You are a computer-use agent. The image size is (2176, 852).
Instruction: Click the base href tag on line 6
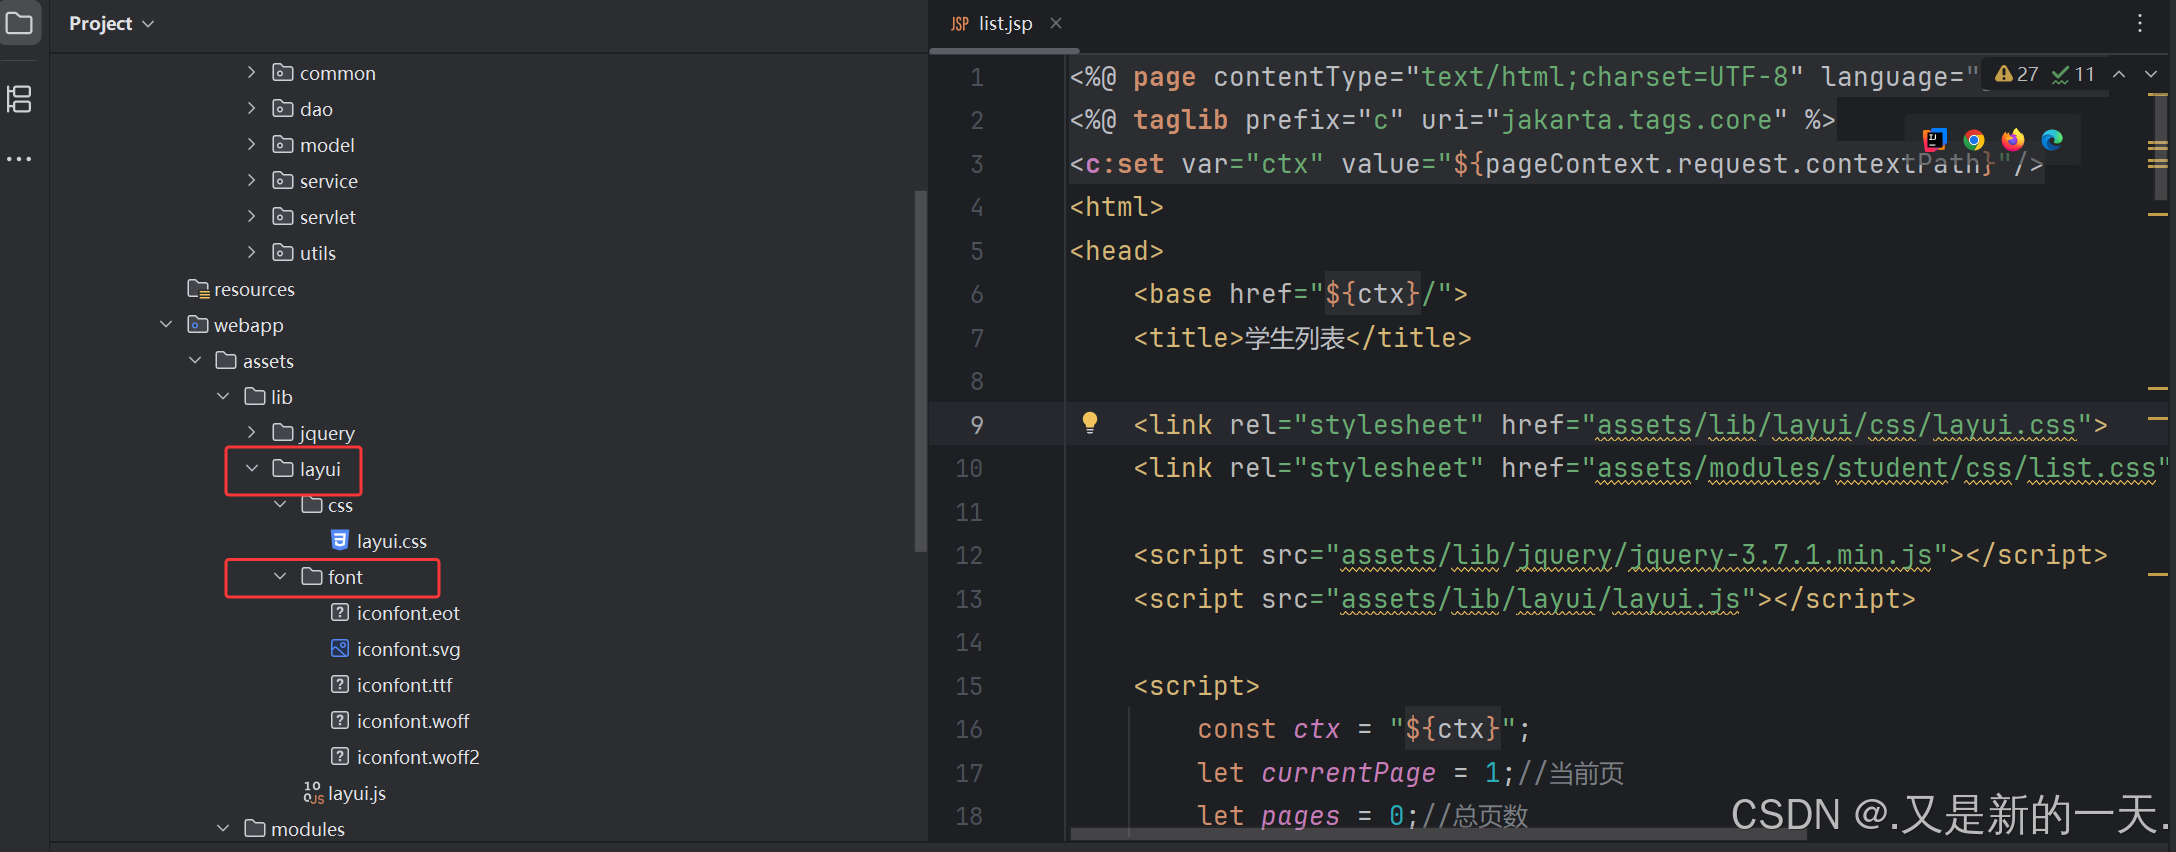coord(1301,294)
